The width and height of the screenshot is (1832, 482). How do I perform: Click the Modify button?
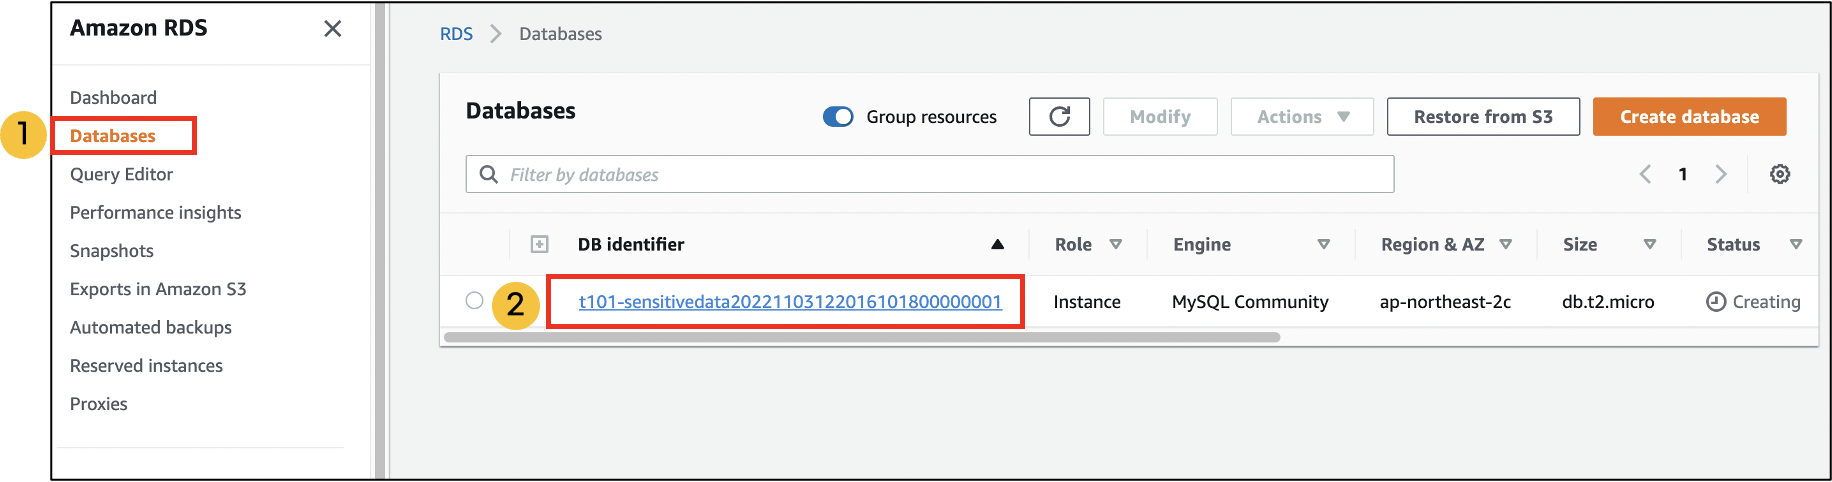point(1160,117)
